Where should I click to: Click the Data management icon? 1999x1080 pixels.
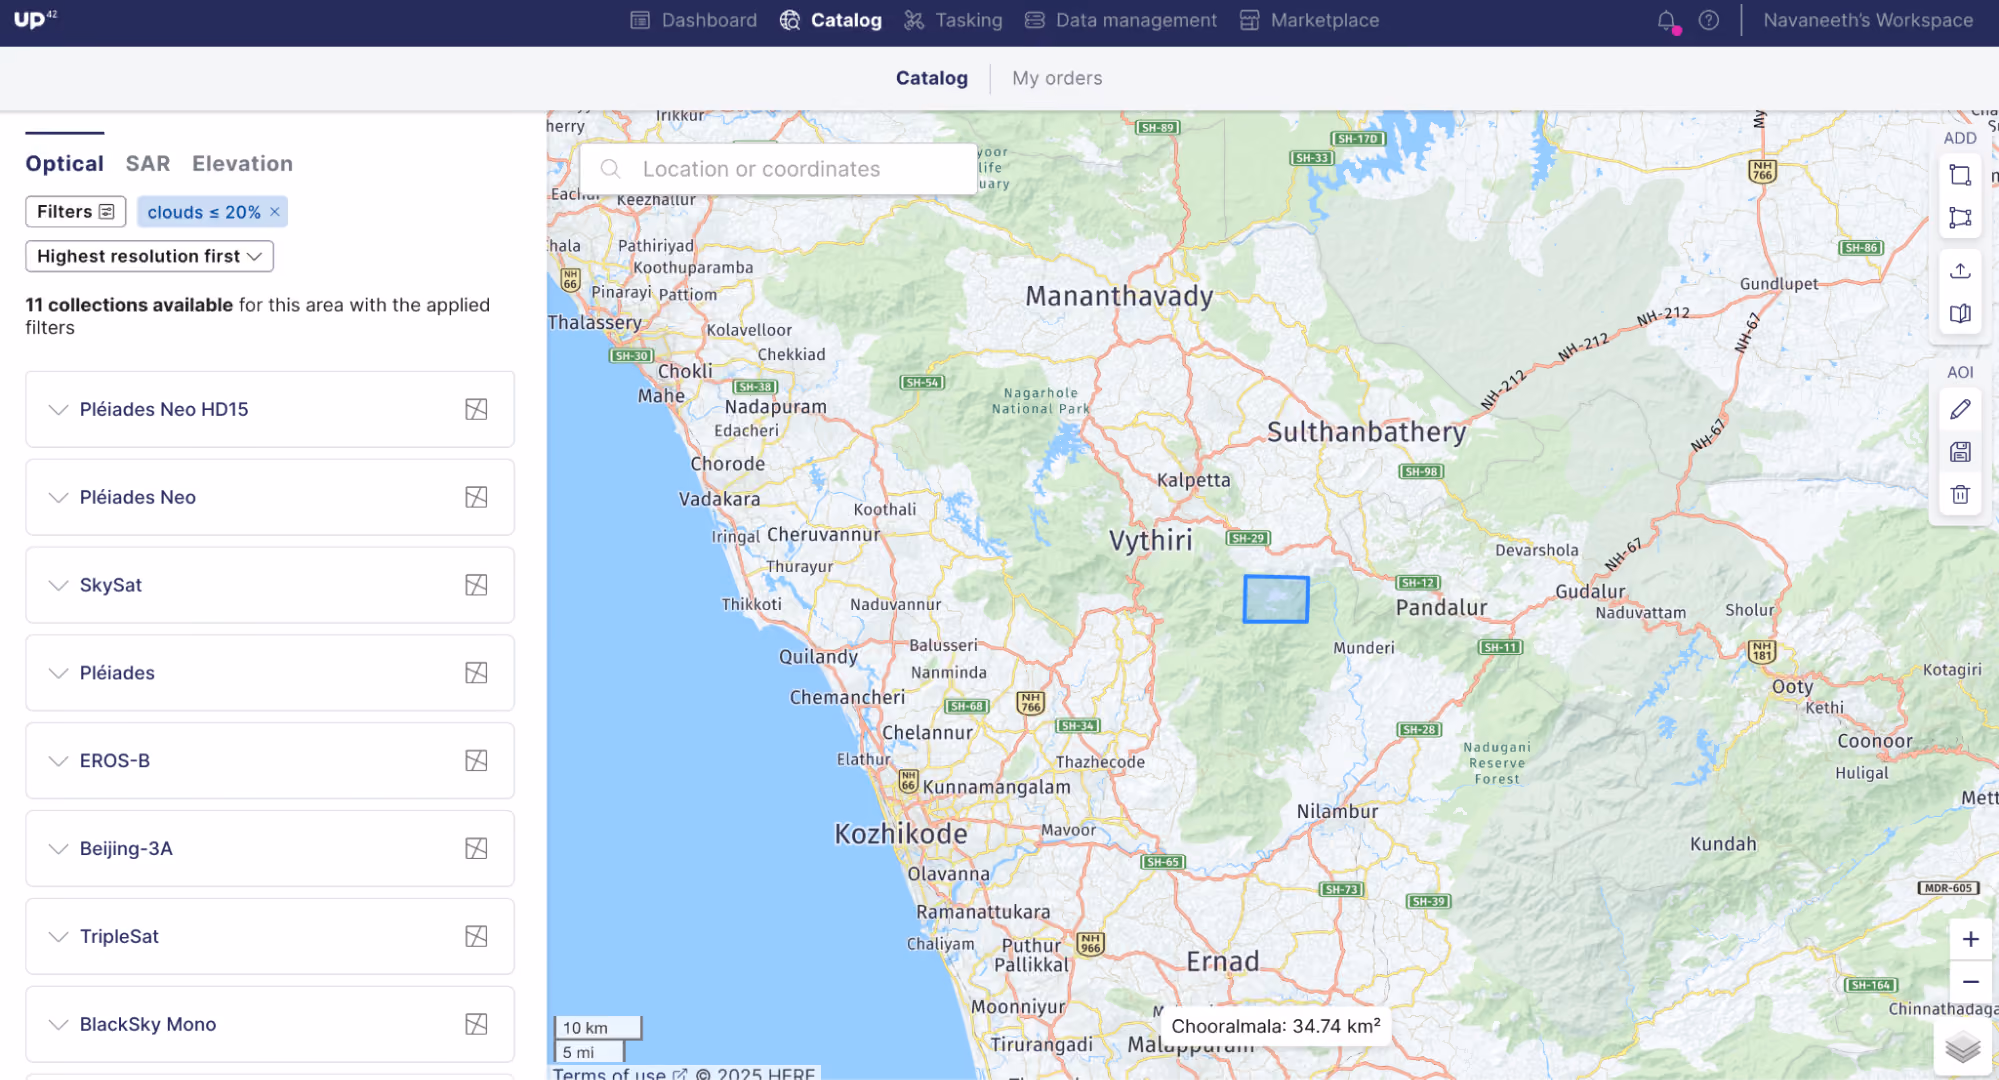tap(1035, 20)
